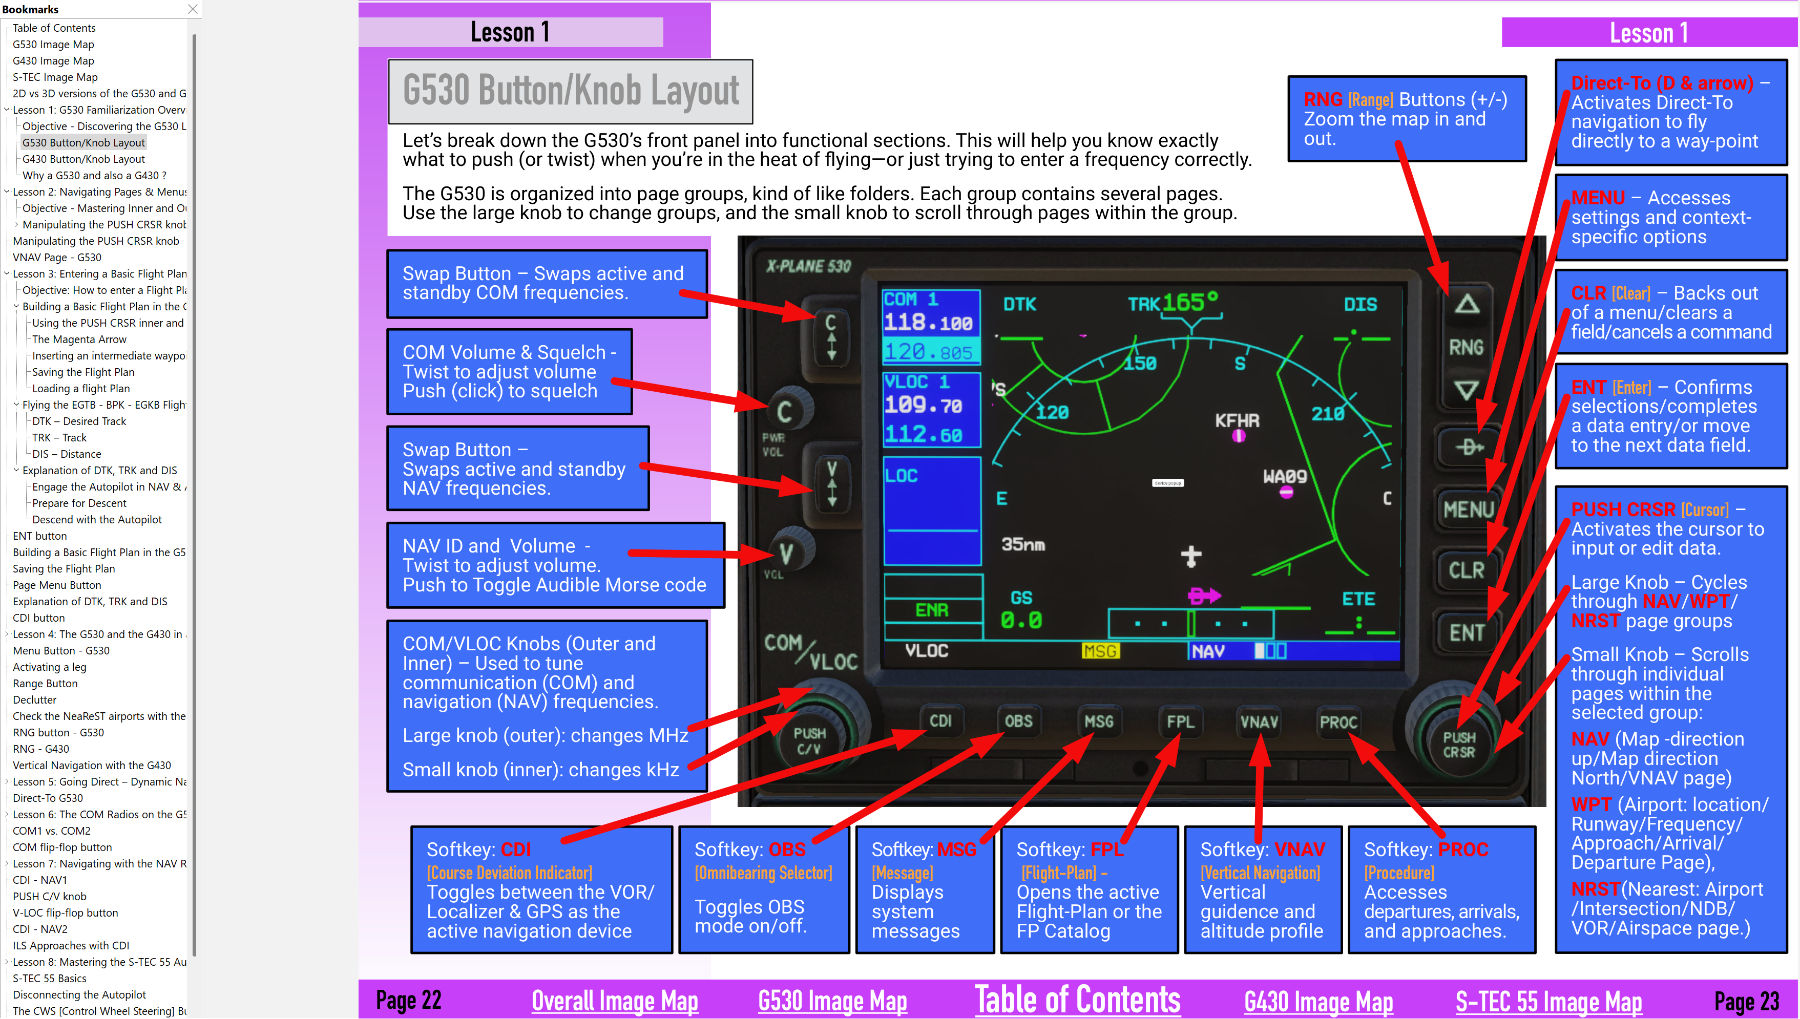The image size is (1800, 1019).
Task: Open the COM flip-flop button bookmark
Action: (x=62, y=847)
